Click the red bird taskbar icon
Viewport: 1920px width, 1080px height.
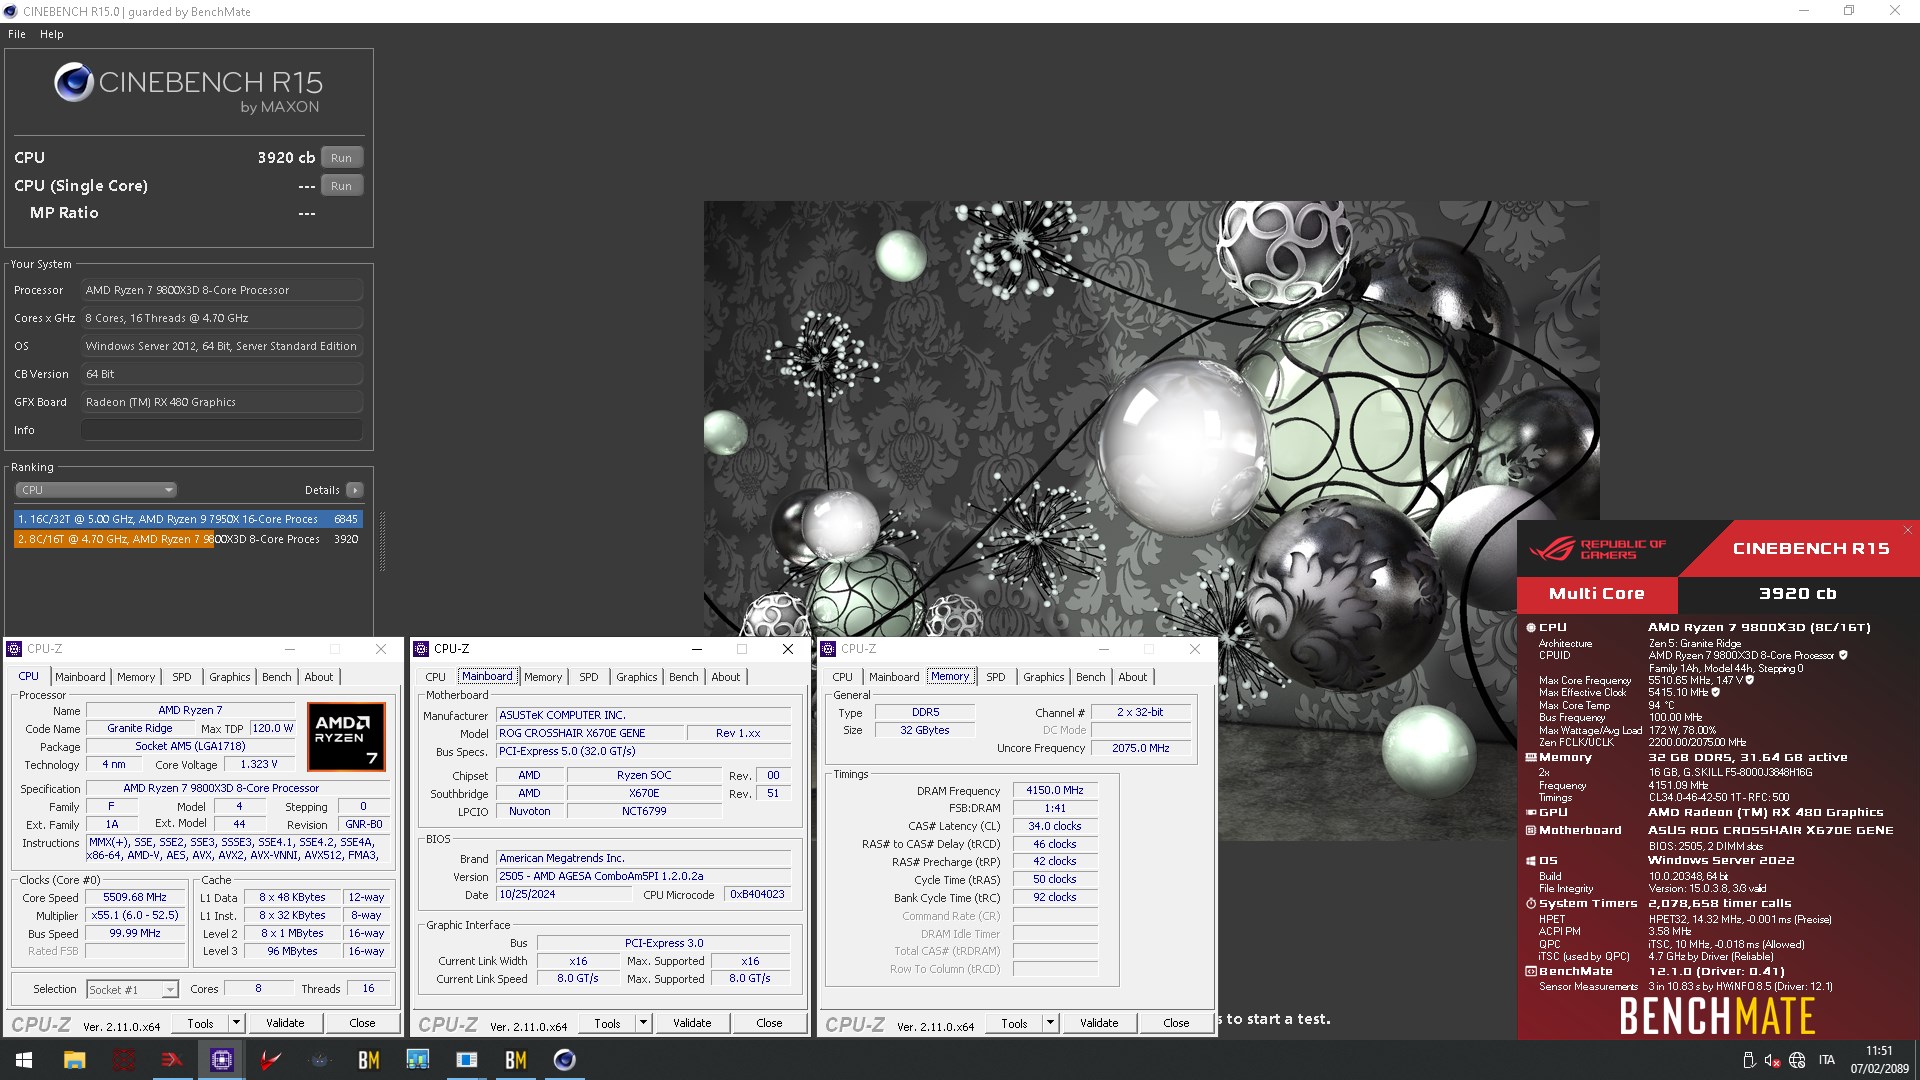(270, 1060)
